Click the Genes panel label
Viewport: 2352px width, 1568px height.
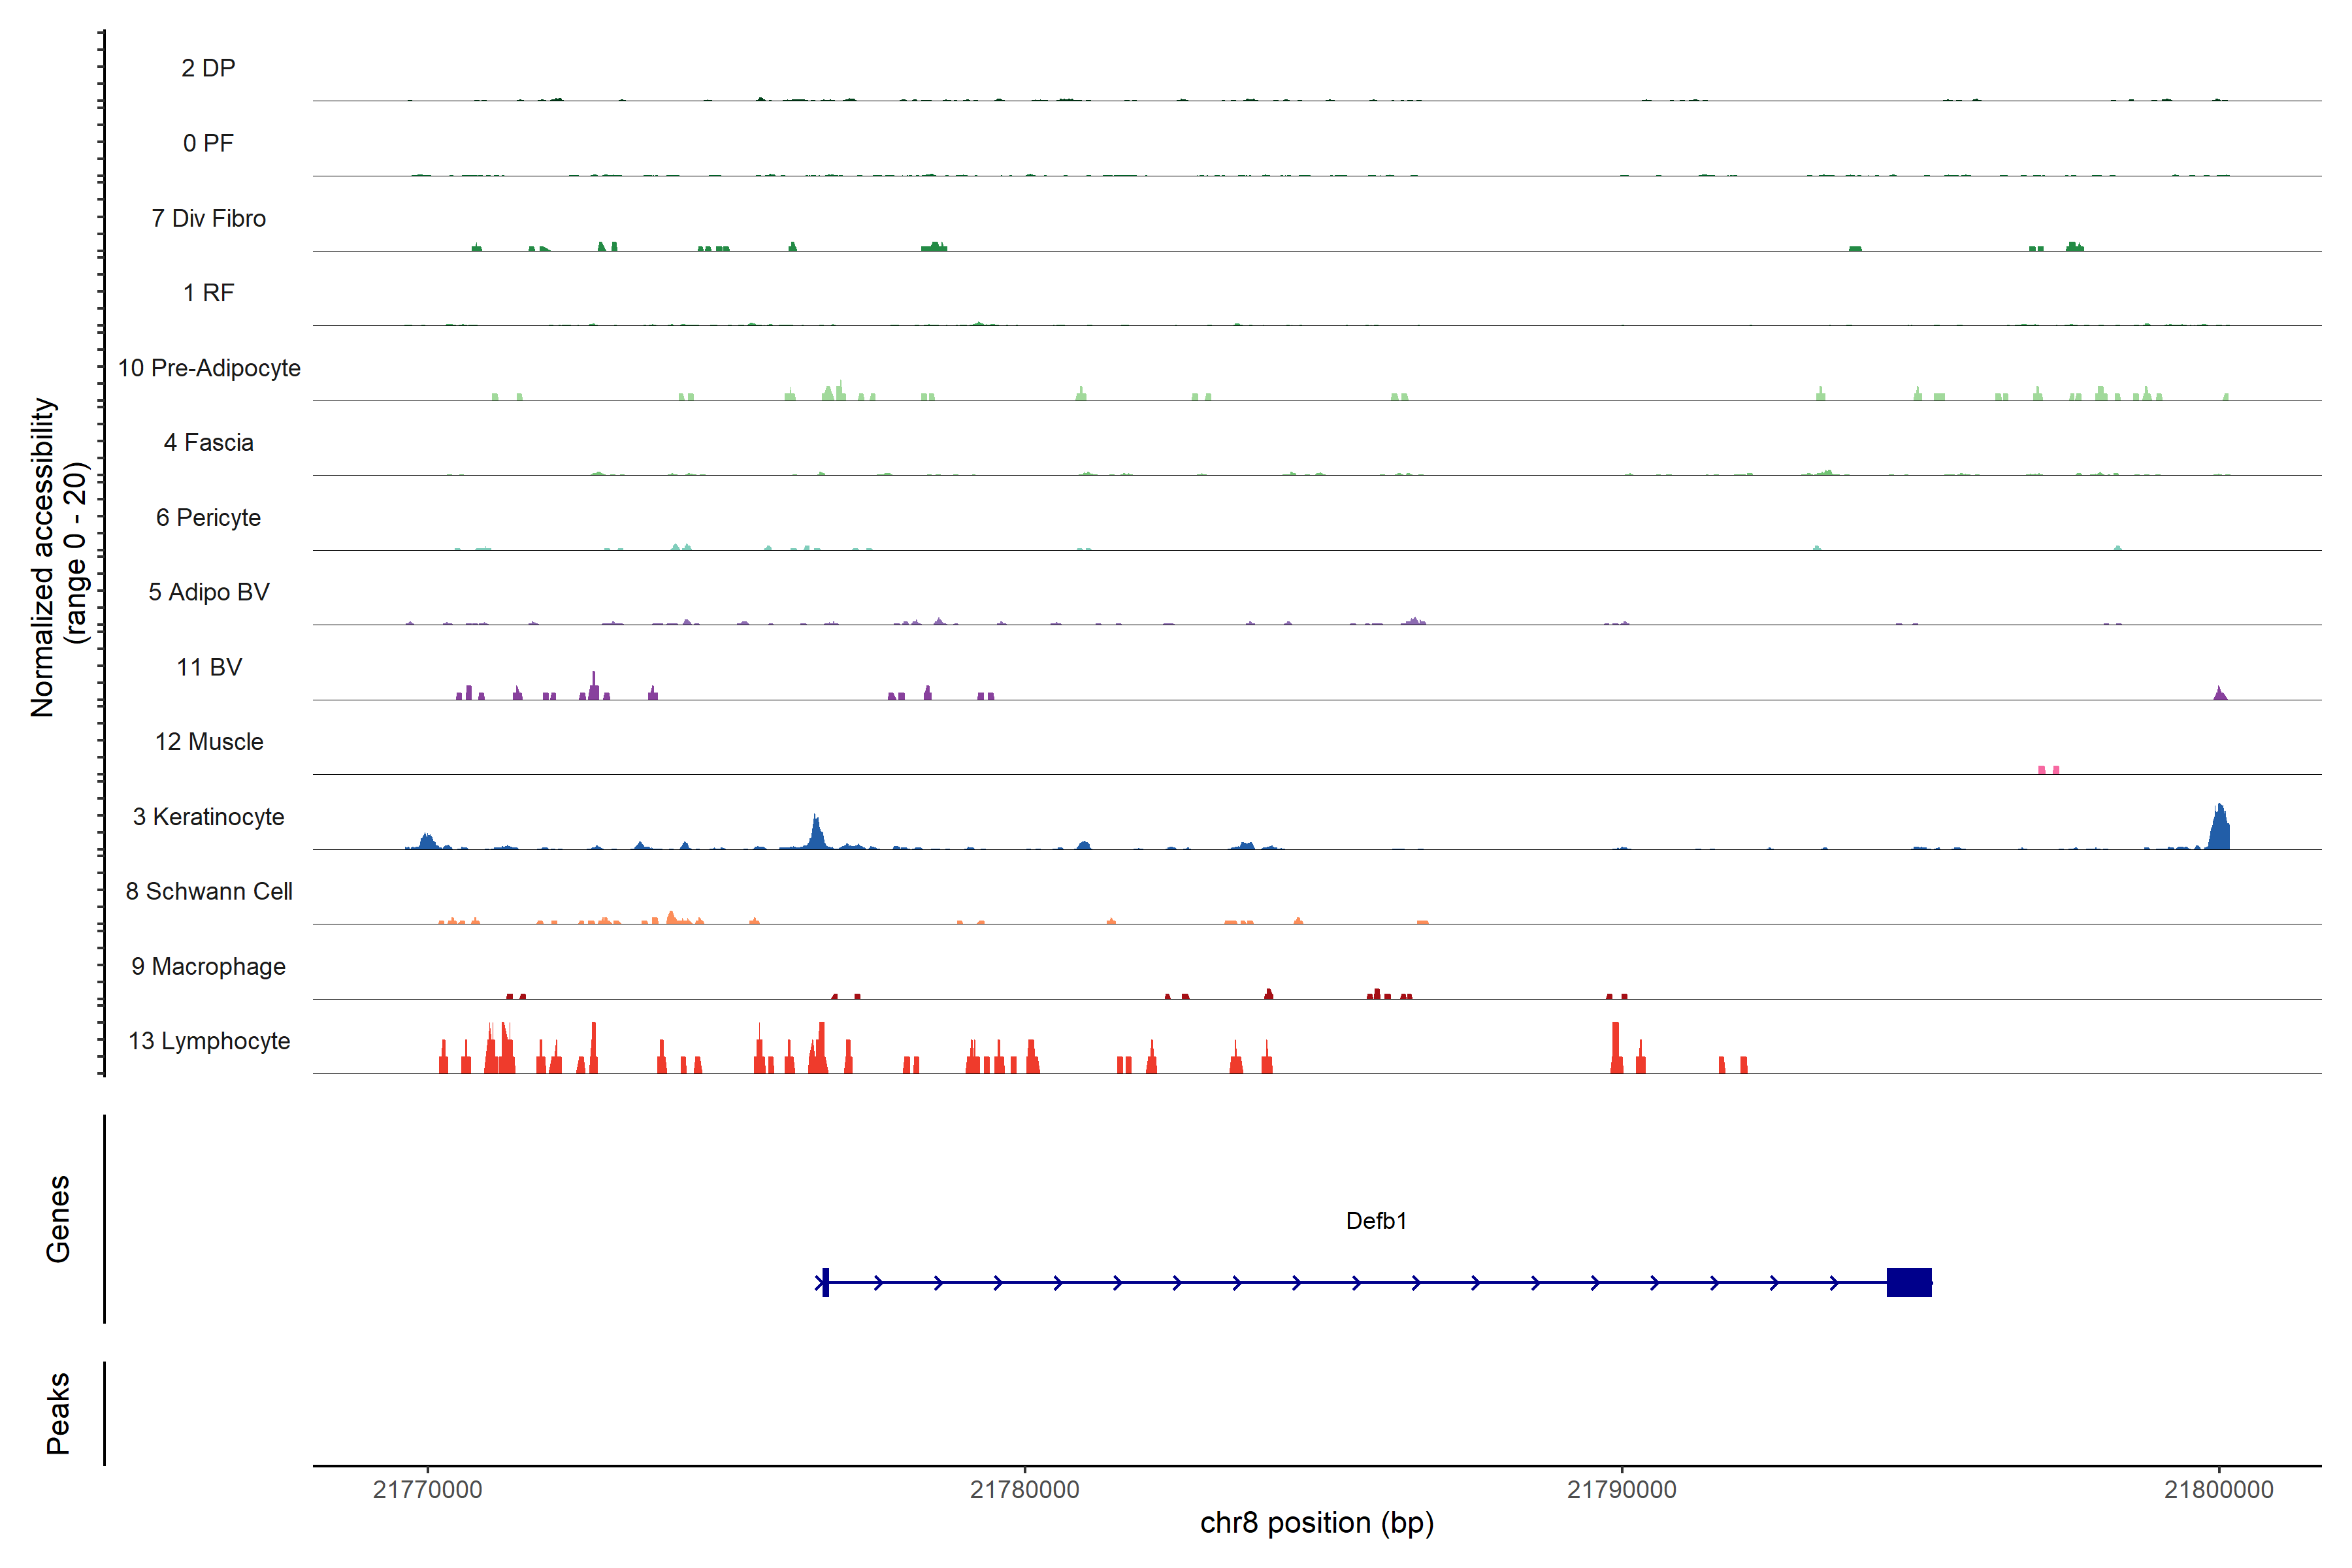[x=58, y=1219]
